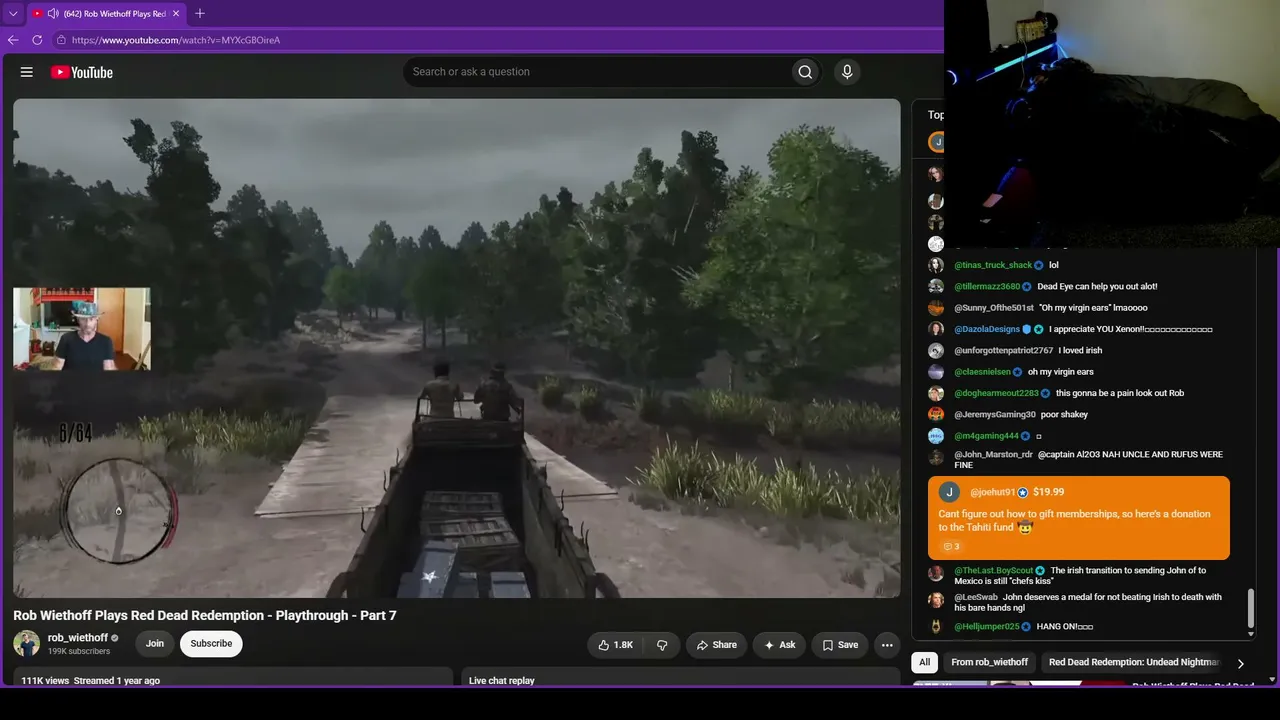Click the avatar beside @tinas_truck_shack
This screenshot has width=1280, height=720.
tap(936, 266)
